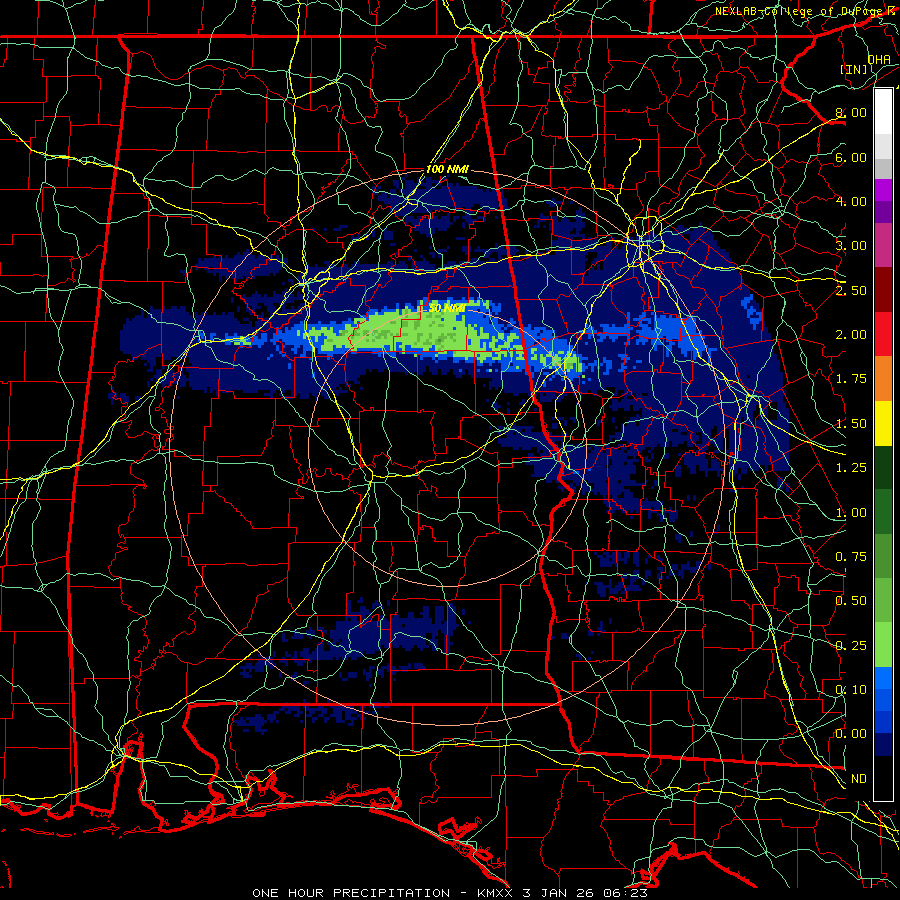Image resolution: width=900 pixels, height=900 pixels.
Task: Click the 100 NMI range ring label
Action: (447, 169)
